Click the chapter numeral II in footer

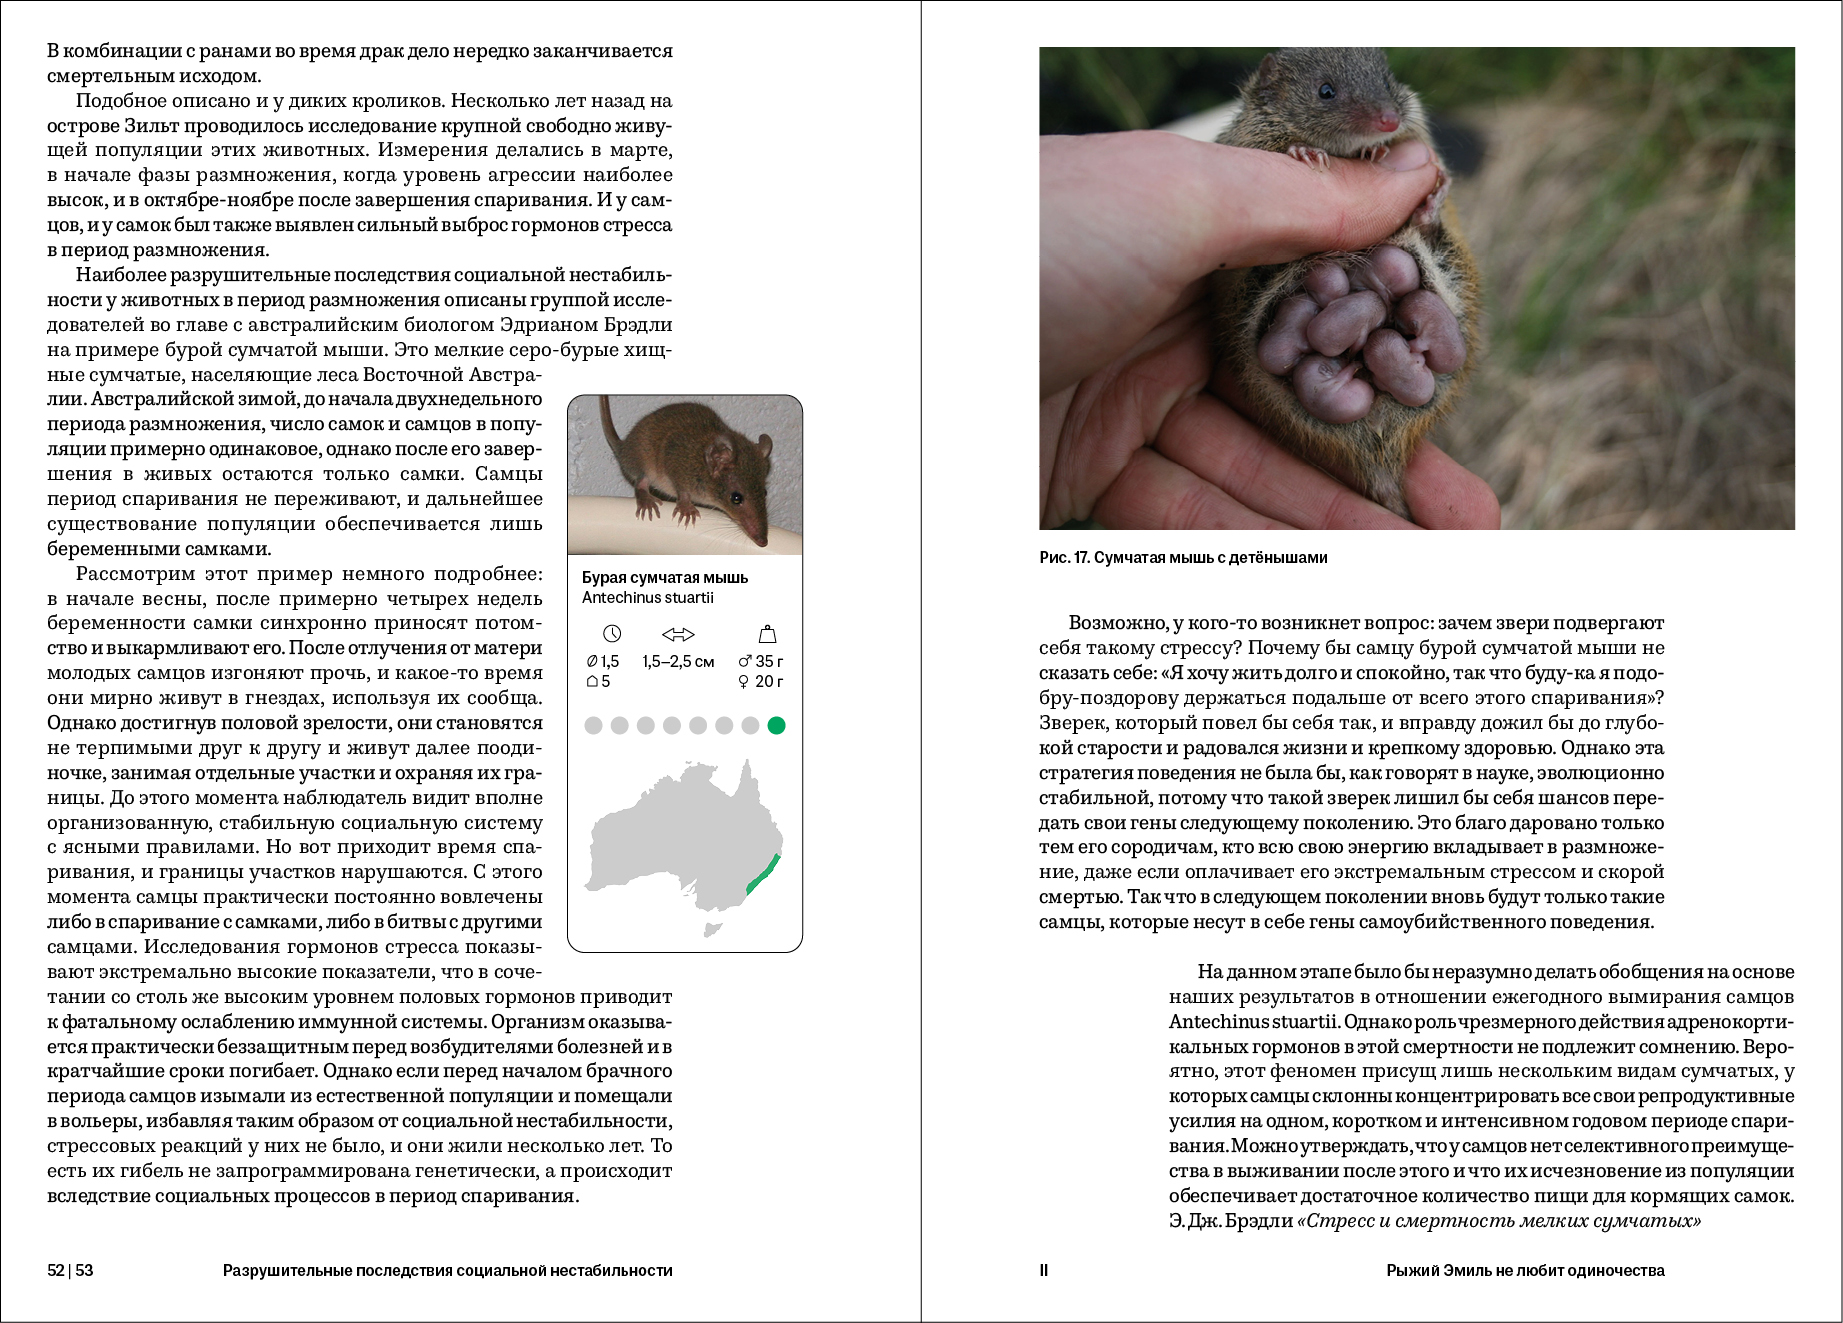point(1044,1271)
